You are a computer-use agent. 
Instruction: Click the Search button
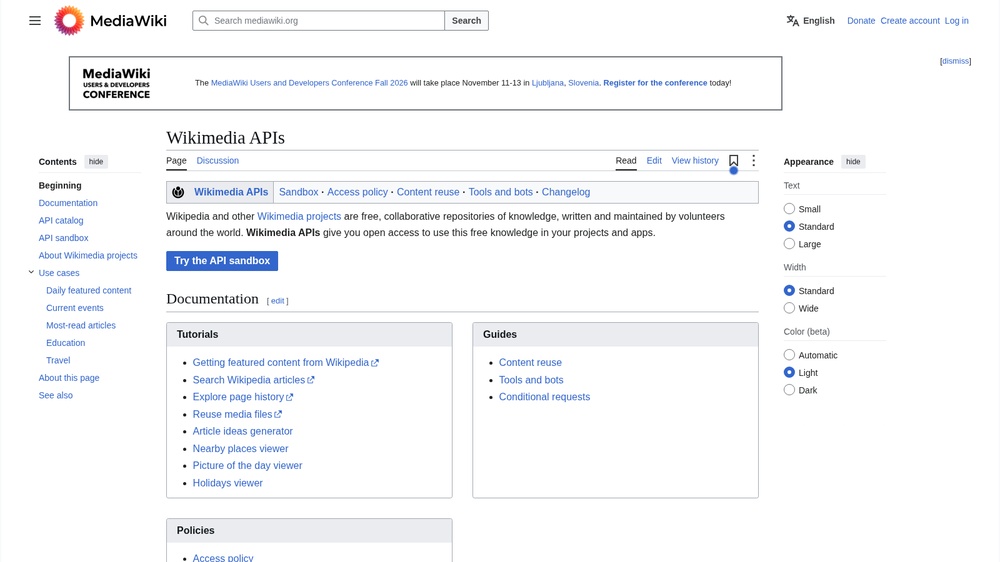pos(466,20)
